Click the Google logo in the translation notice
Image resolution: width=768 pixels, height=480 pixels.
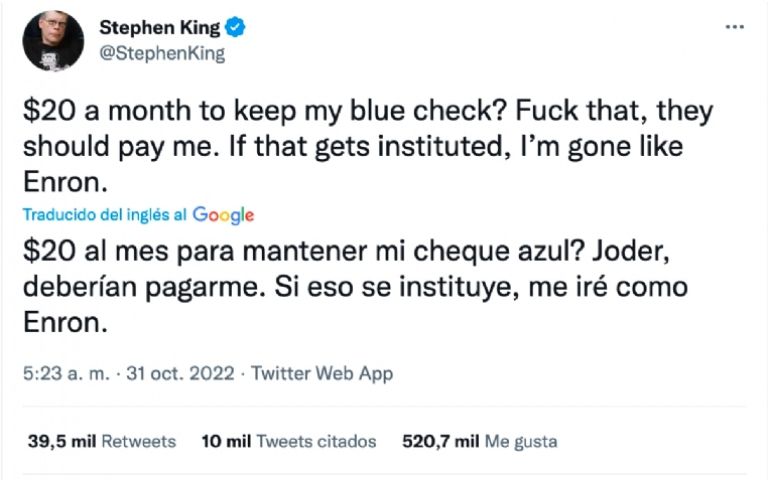click(x=223, y=215)
